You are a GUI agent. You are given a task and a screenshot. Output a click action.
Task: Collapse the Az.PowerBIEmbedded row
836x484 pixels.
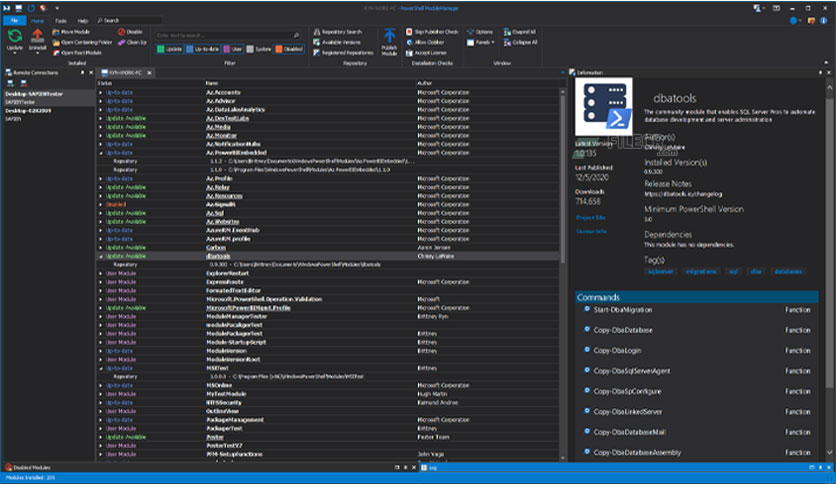pos(100,152)
